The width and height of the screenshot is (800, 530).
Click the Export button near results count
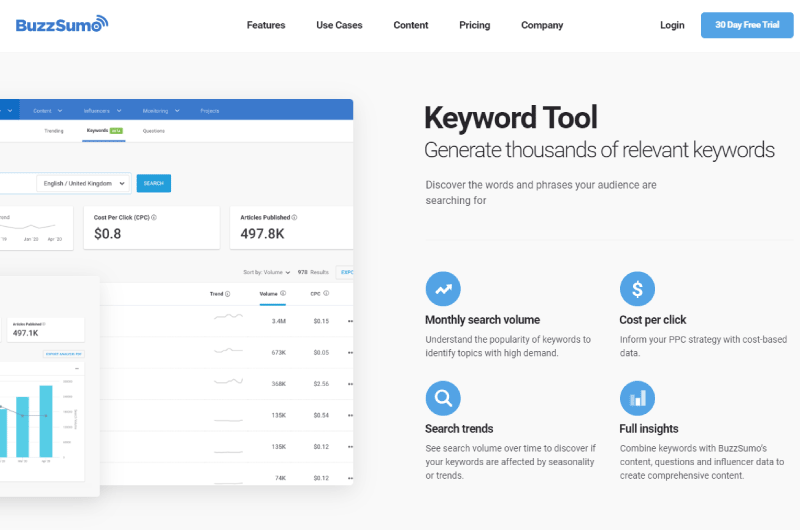[345, 272]
